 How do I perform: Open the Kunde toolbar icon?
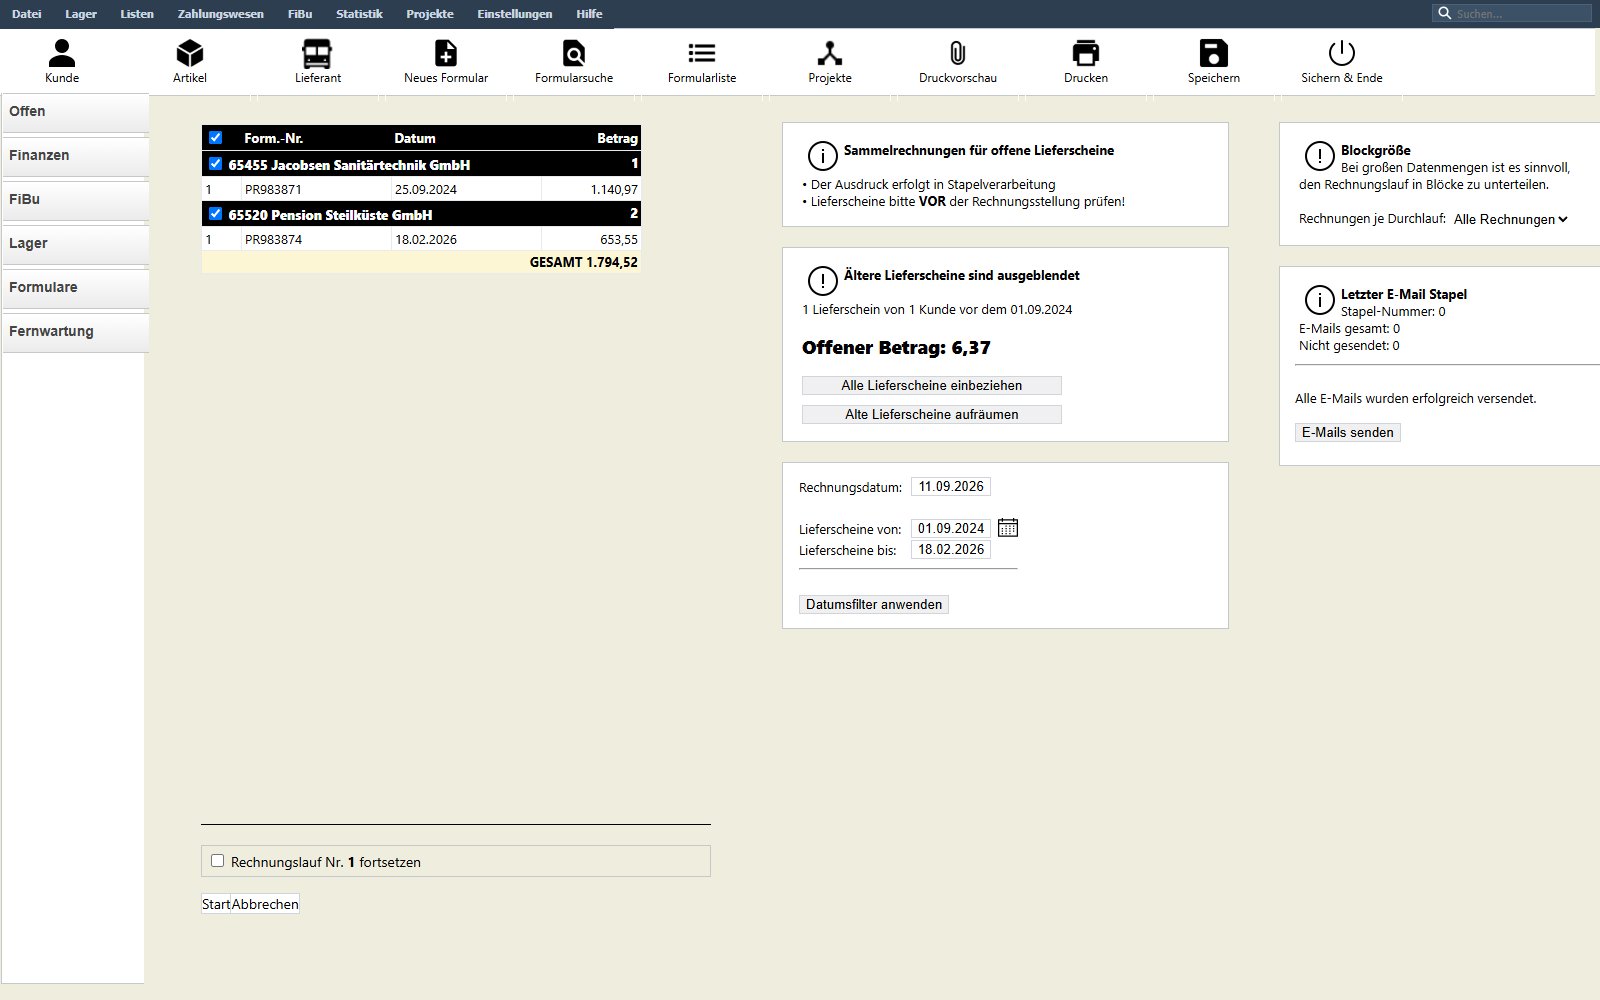pos(62,53)
